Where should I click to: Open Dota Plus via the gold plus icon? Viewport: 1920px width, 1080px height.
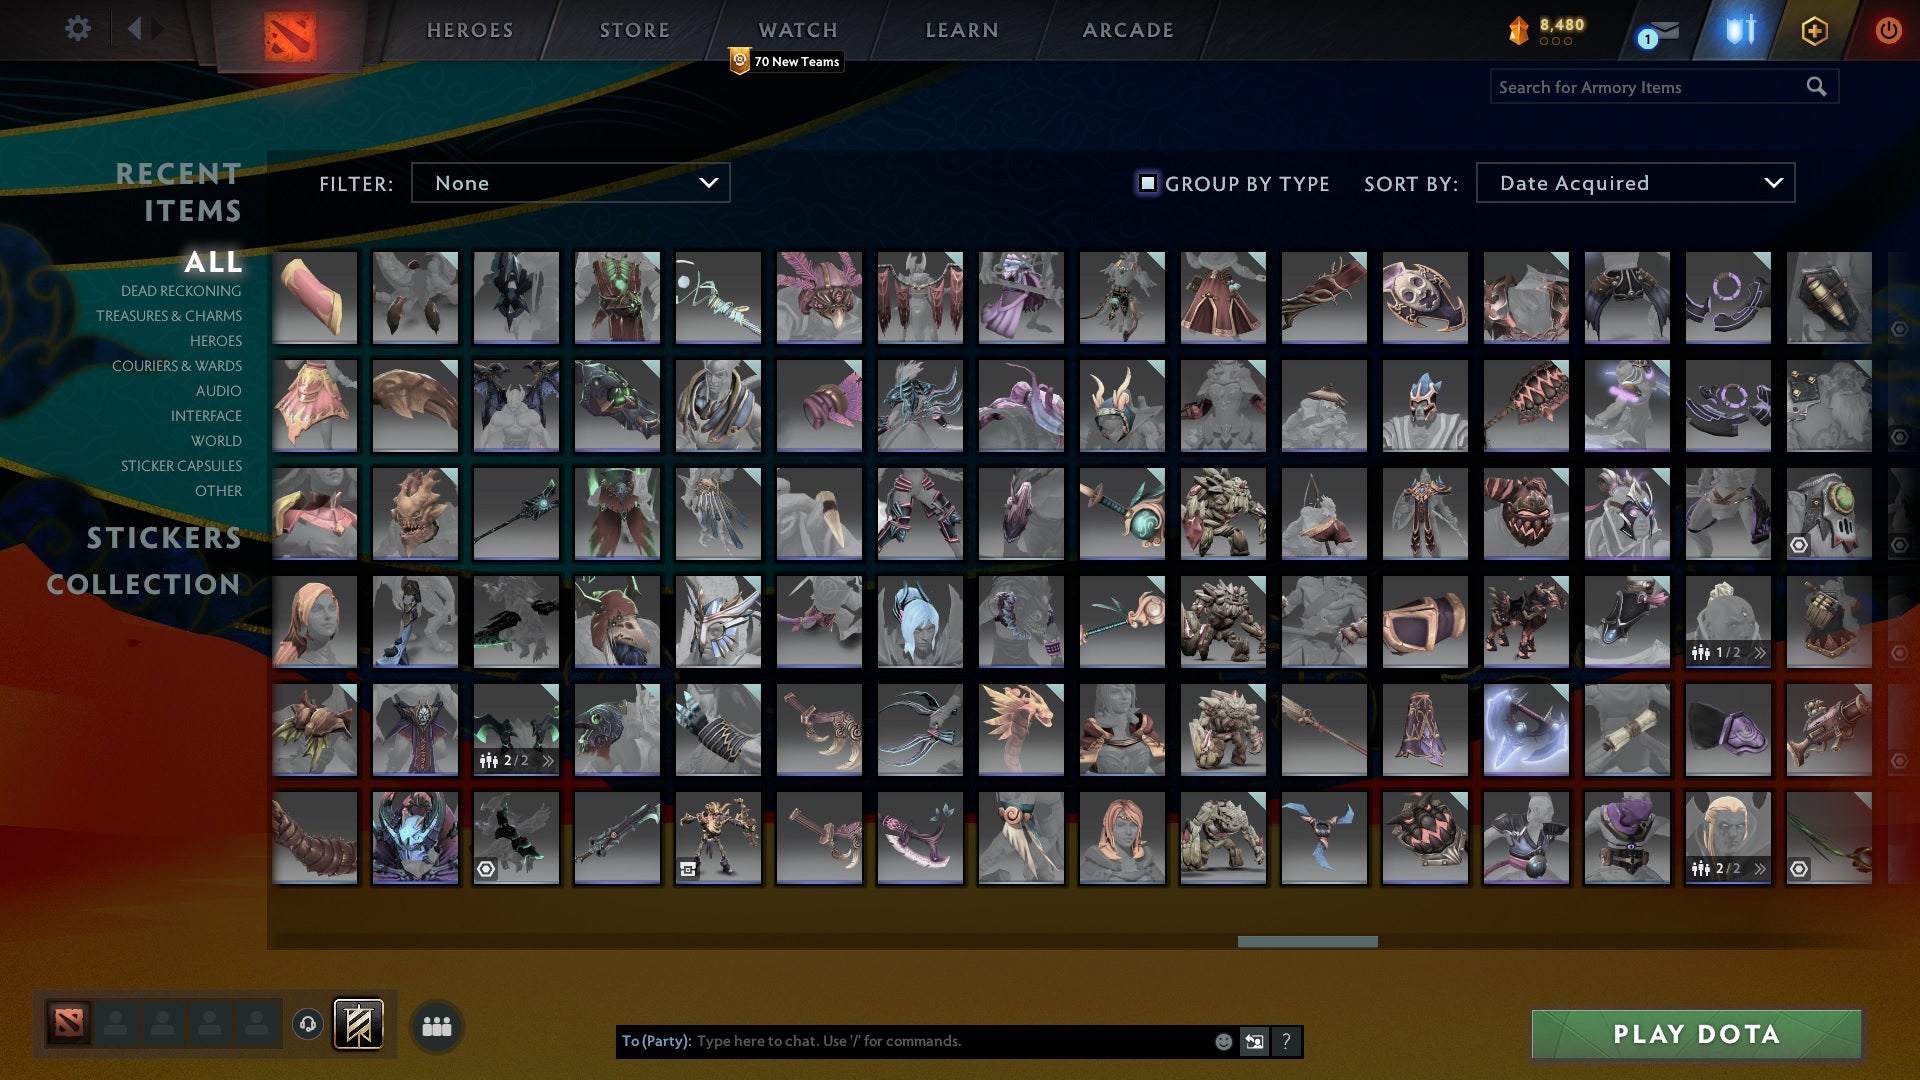click(1813, 30)
